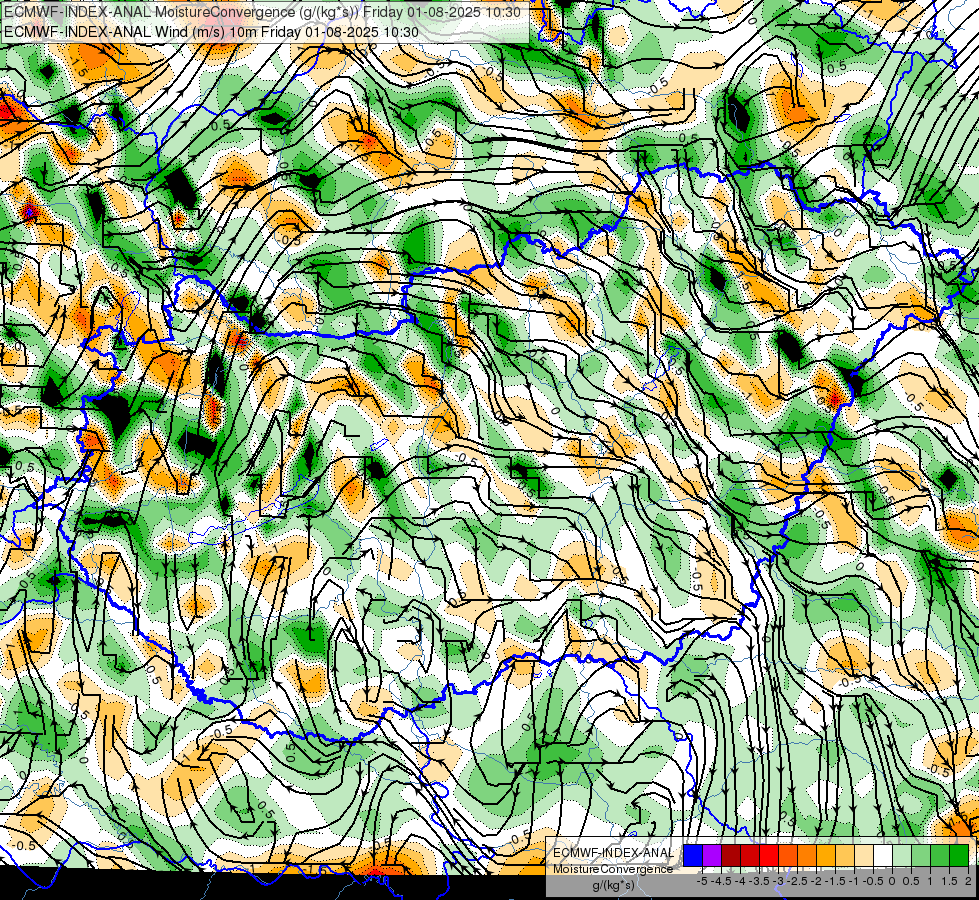
Task: Click the light orange swatch from -1.5 to -1
Action: coord(845,855)
